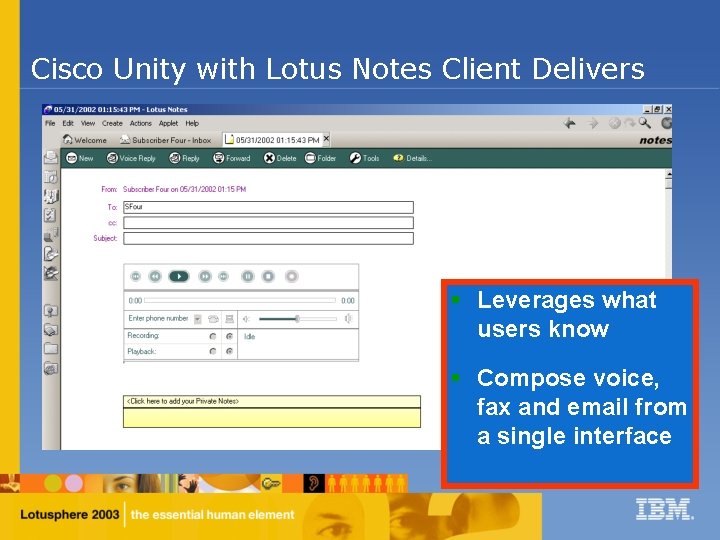Click the computer device icon
This screenshot has height=540, width=720.
[230, 319]
